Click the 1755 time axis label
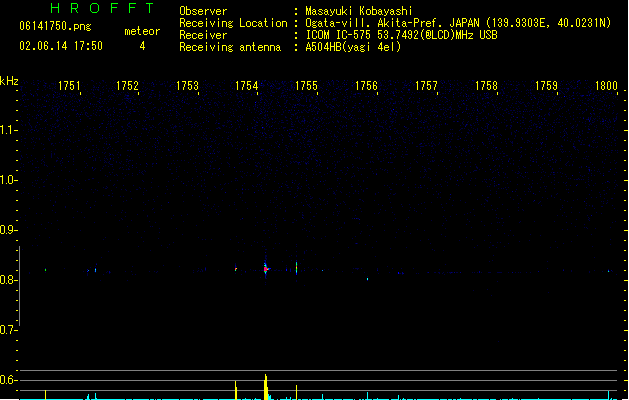This screenshot has height=400, width=629. [x=306, y=86]
